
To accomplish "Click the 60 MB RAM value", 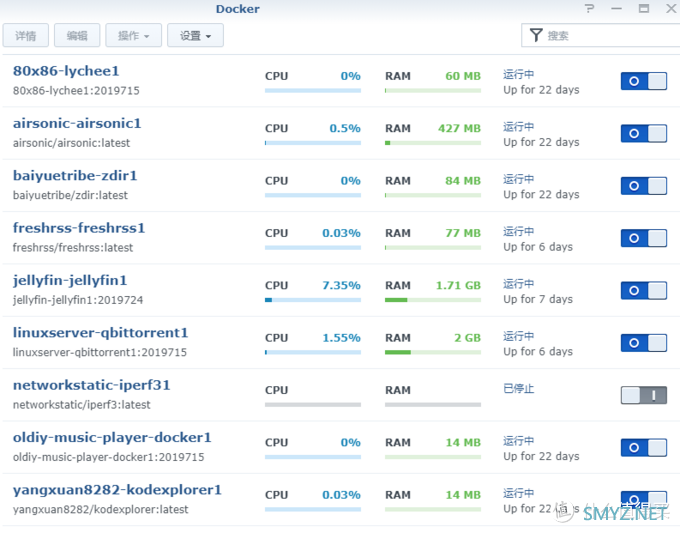I will (x=463, y=76).
